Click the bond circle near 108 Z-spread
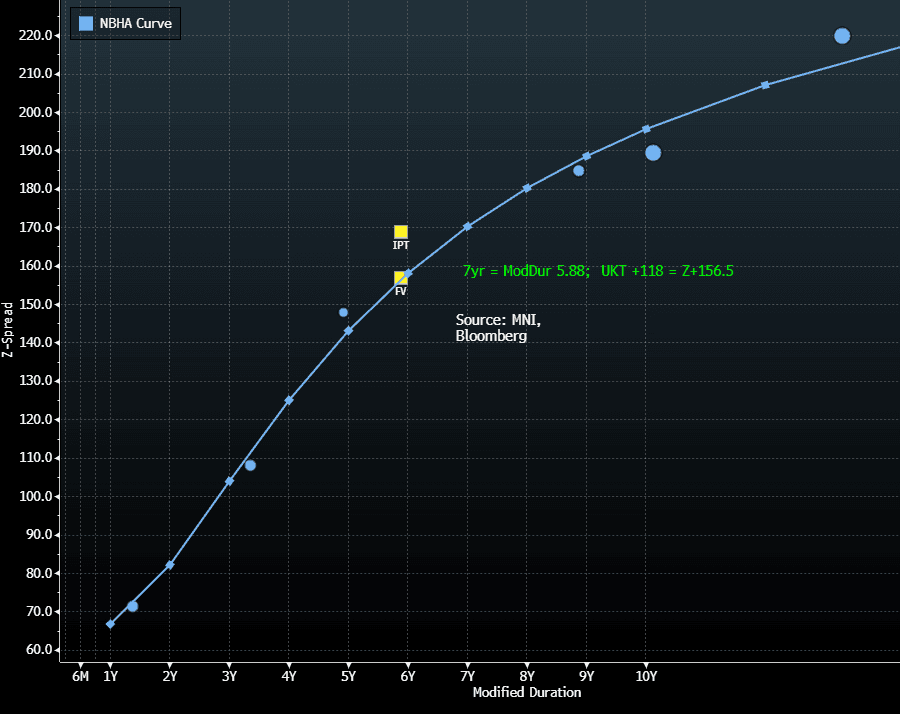The image size is (900, 714). [x=250, y=466]
